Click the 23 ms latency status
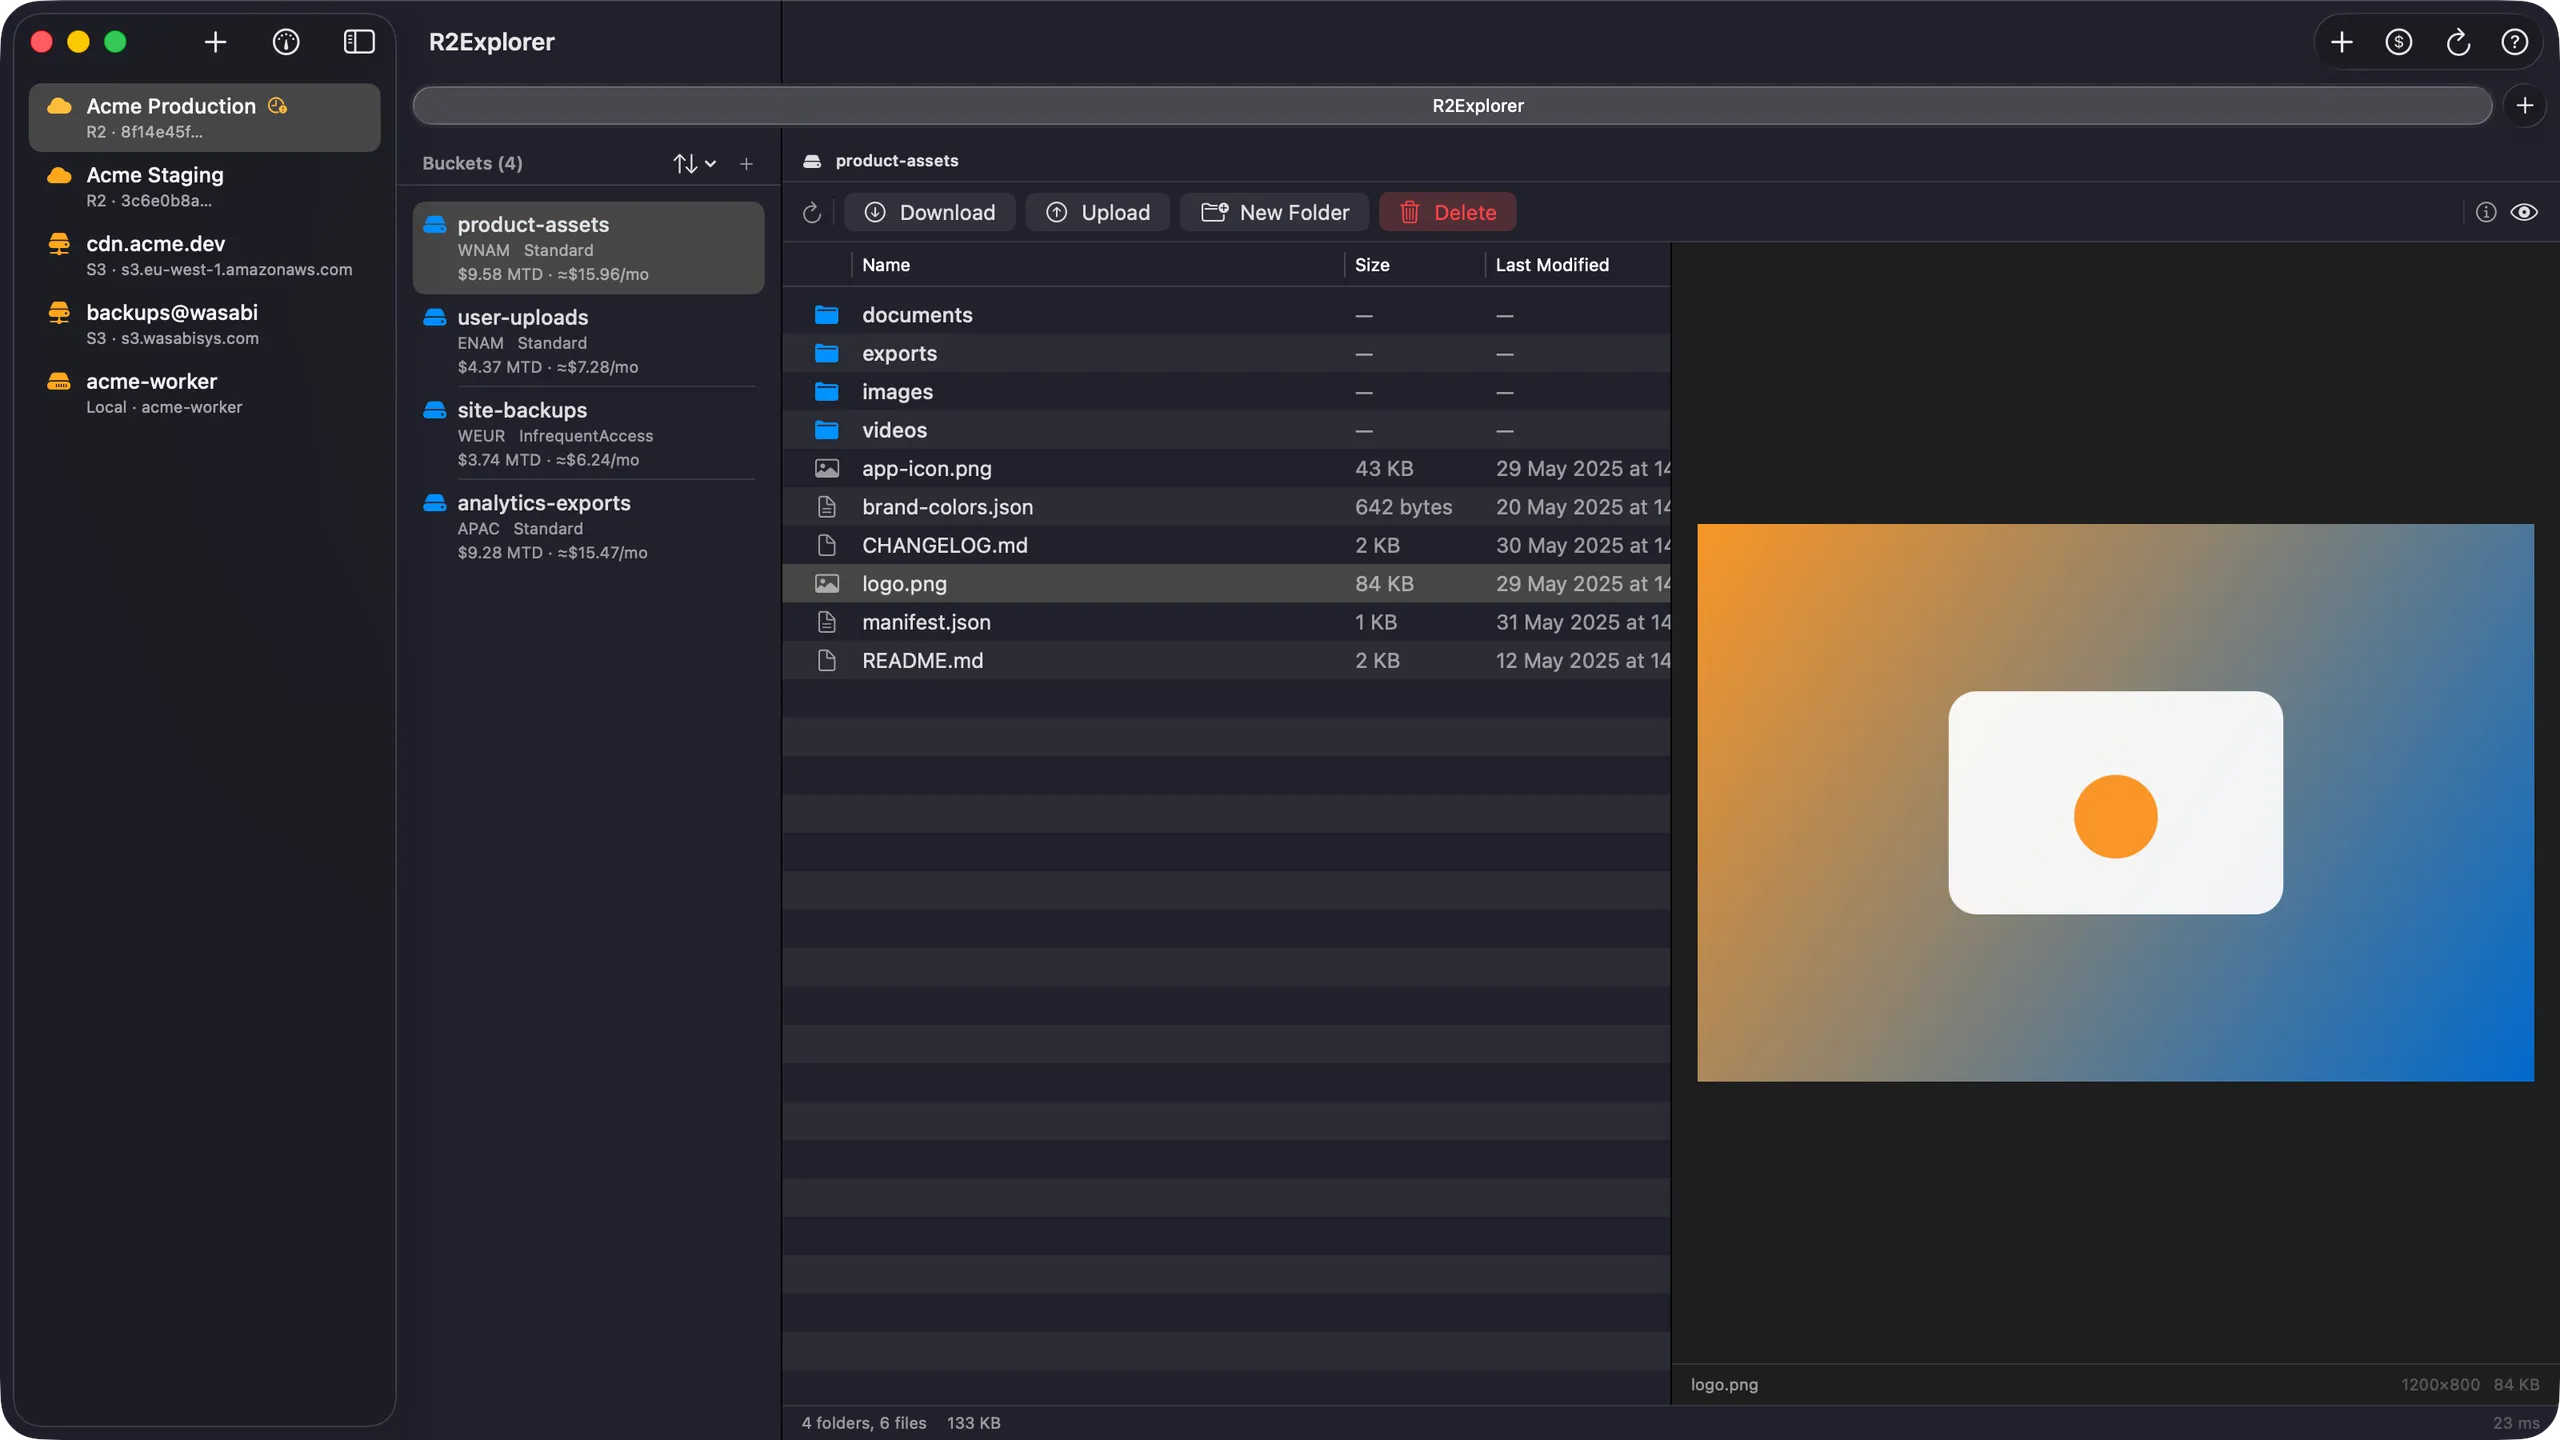This screenshot has height=1440, width=2560. coord(2516,1422)
